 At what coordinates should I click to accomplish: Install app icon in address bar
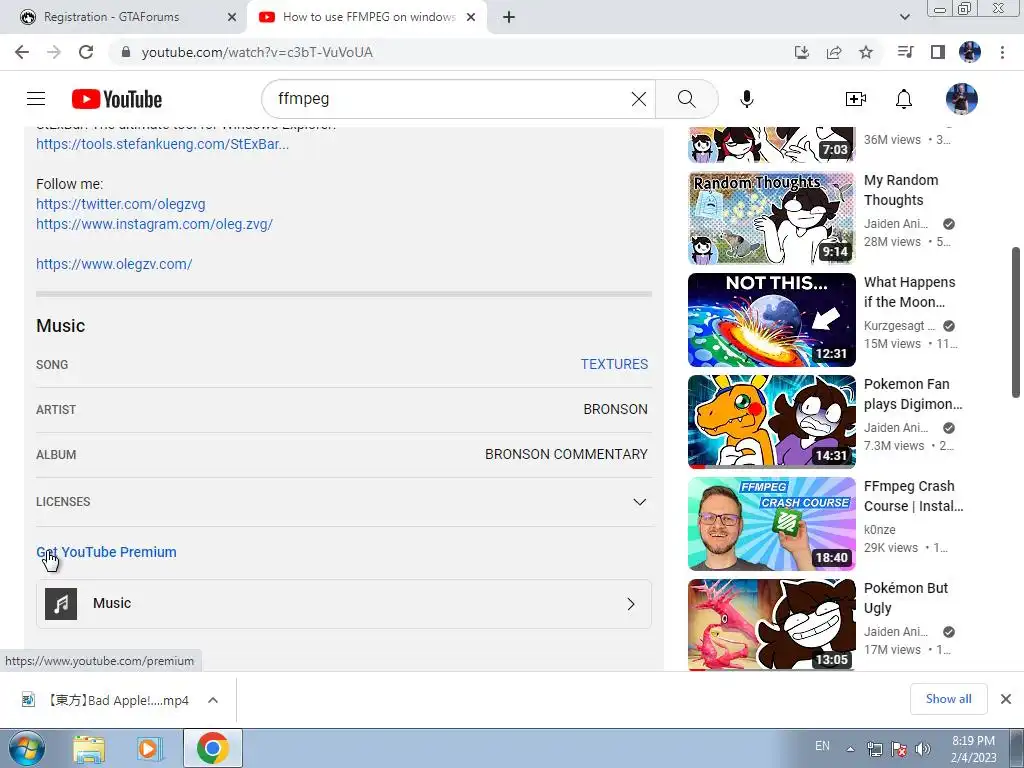[802, 52]
